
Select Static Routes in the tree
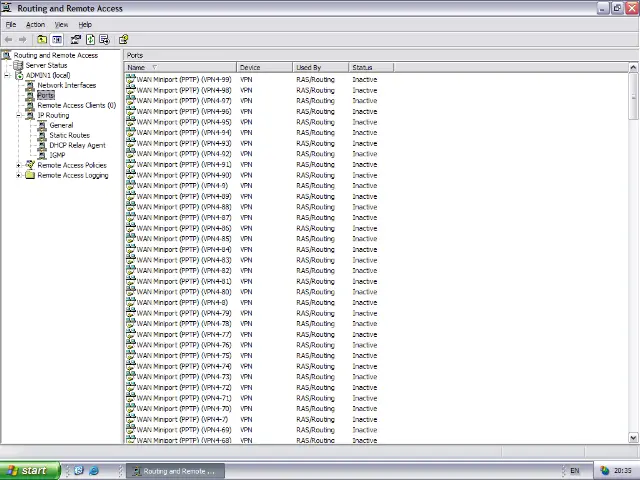69,135
